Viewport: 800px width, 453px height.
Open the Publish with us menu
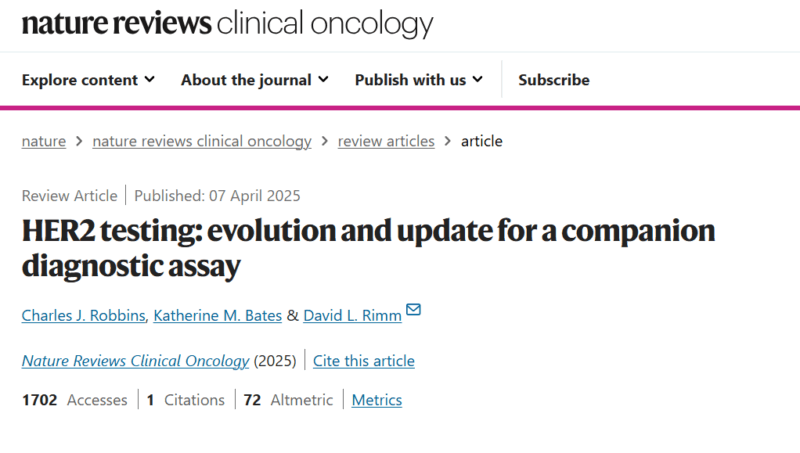(419, 80)
